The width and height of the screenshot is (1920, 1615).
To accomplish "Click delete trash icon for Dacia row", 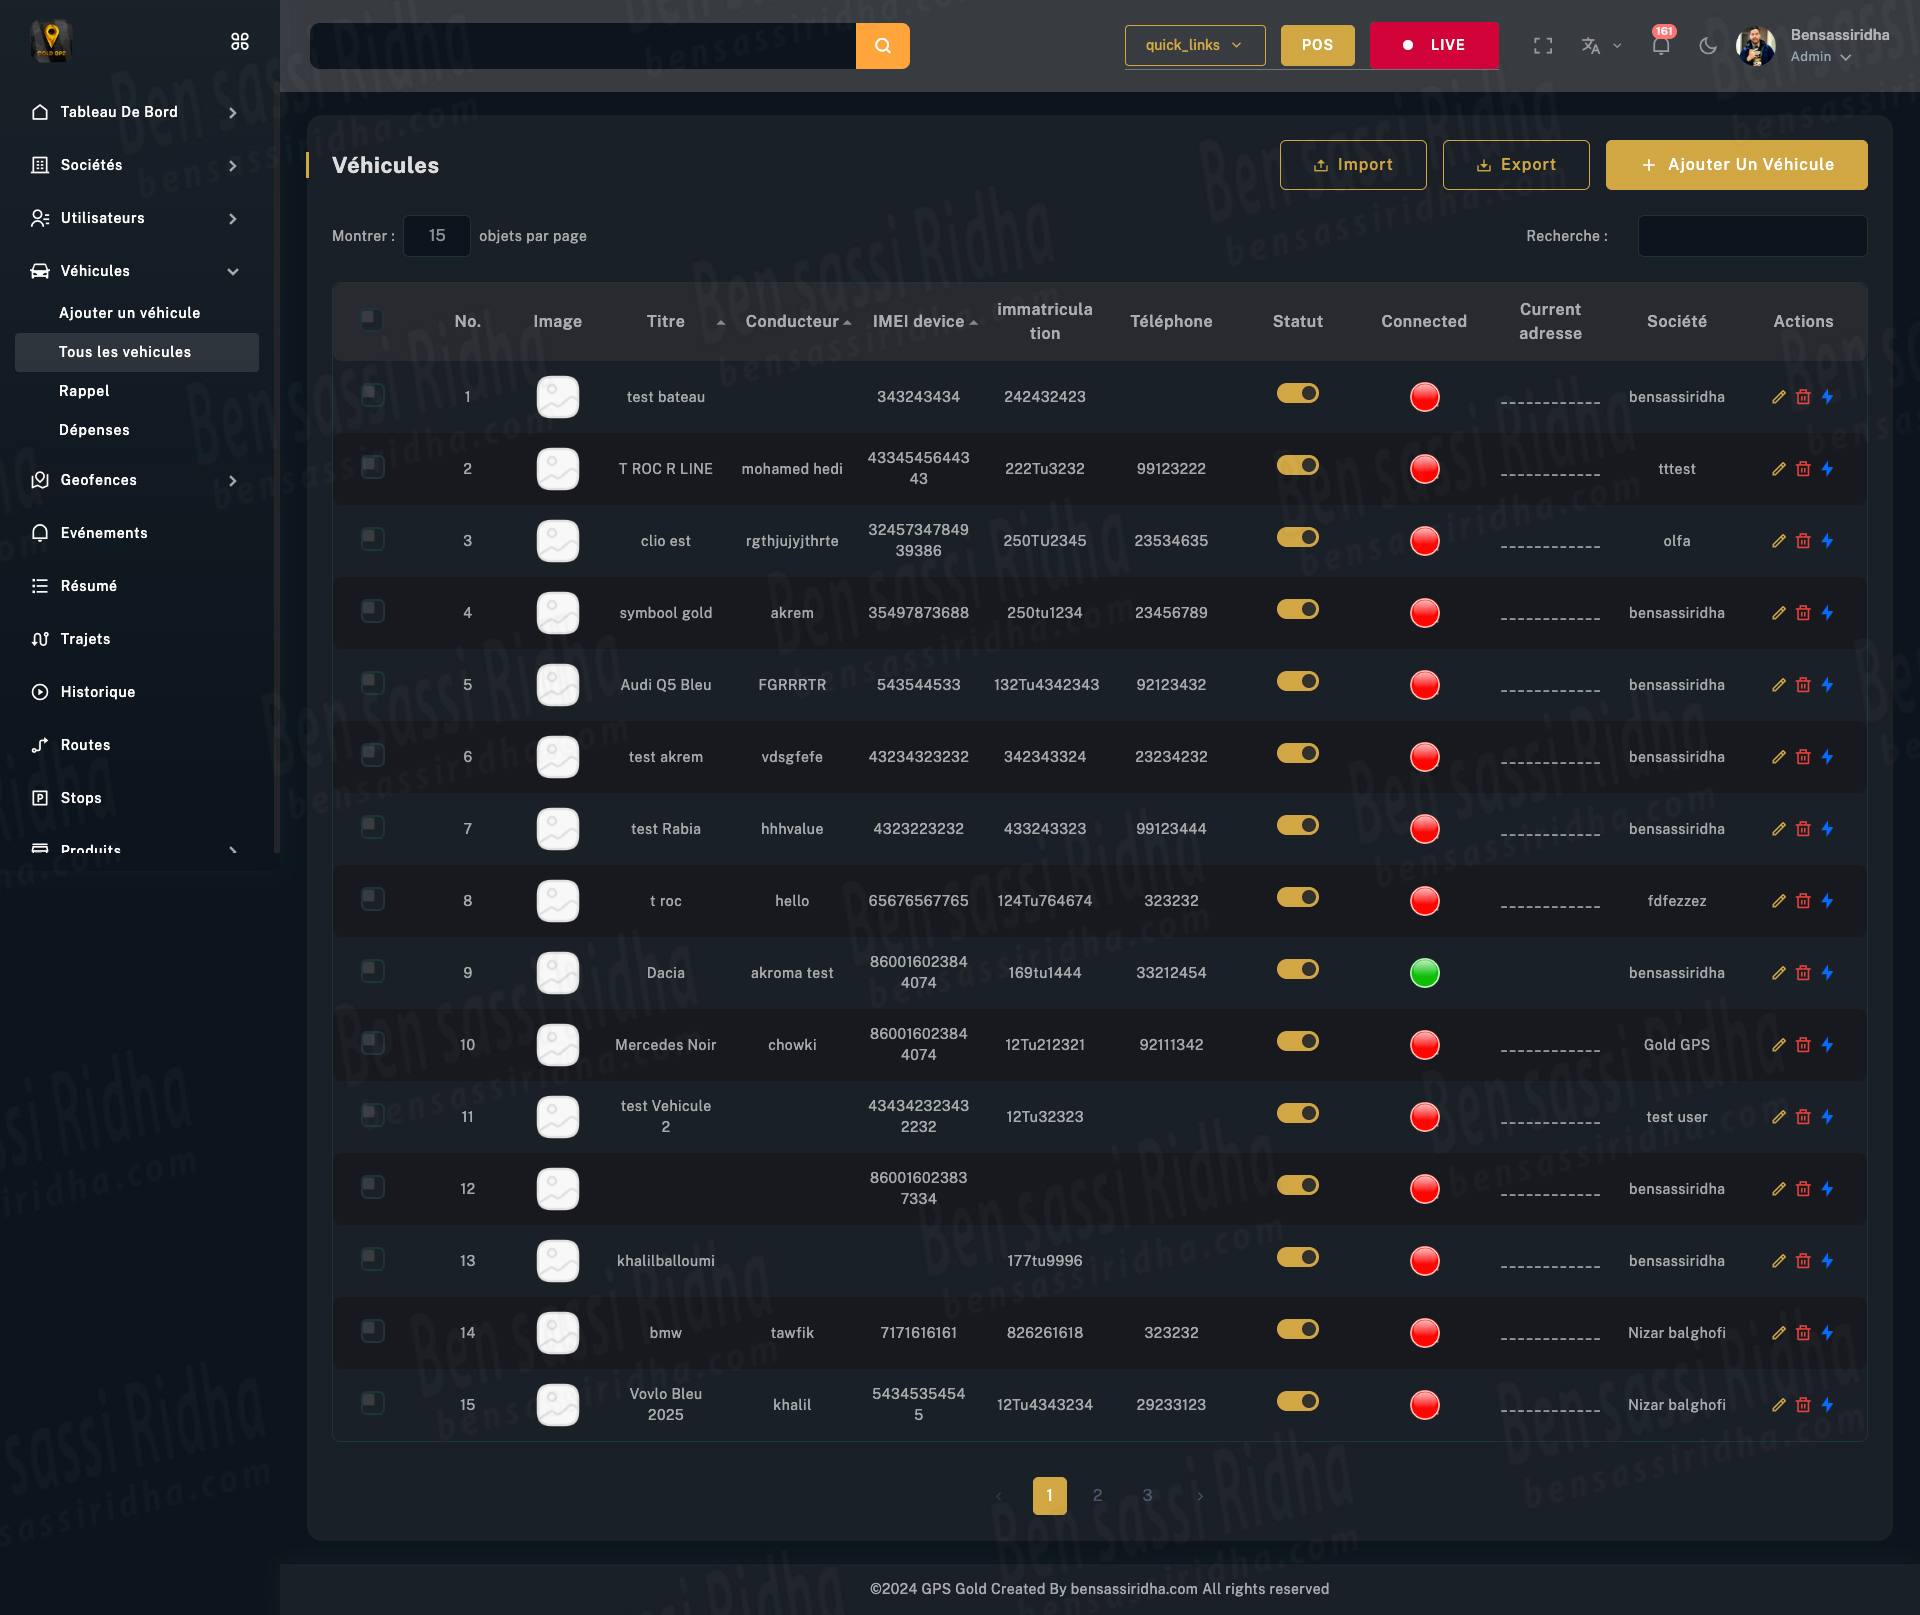I will point(1803,973).
